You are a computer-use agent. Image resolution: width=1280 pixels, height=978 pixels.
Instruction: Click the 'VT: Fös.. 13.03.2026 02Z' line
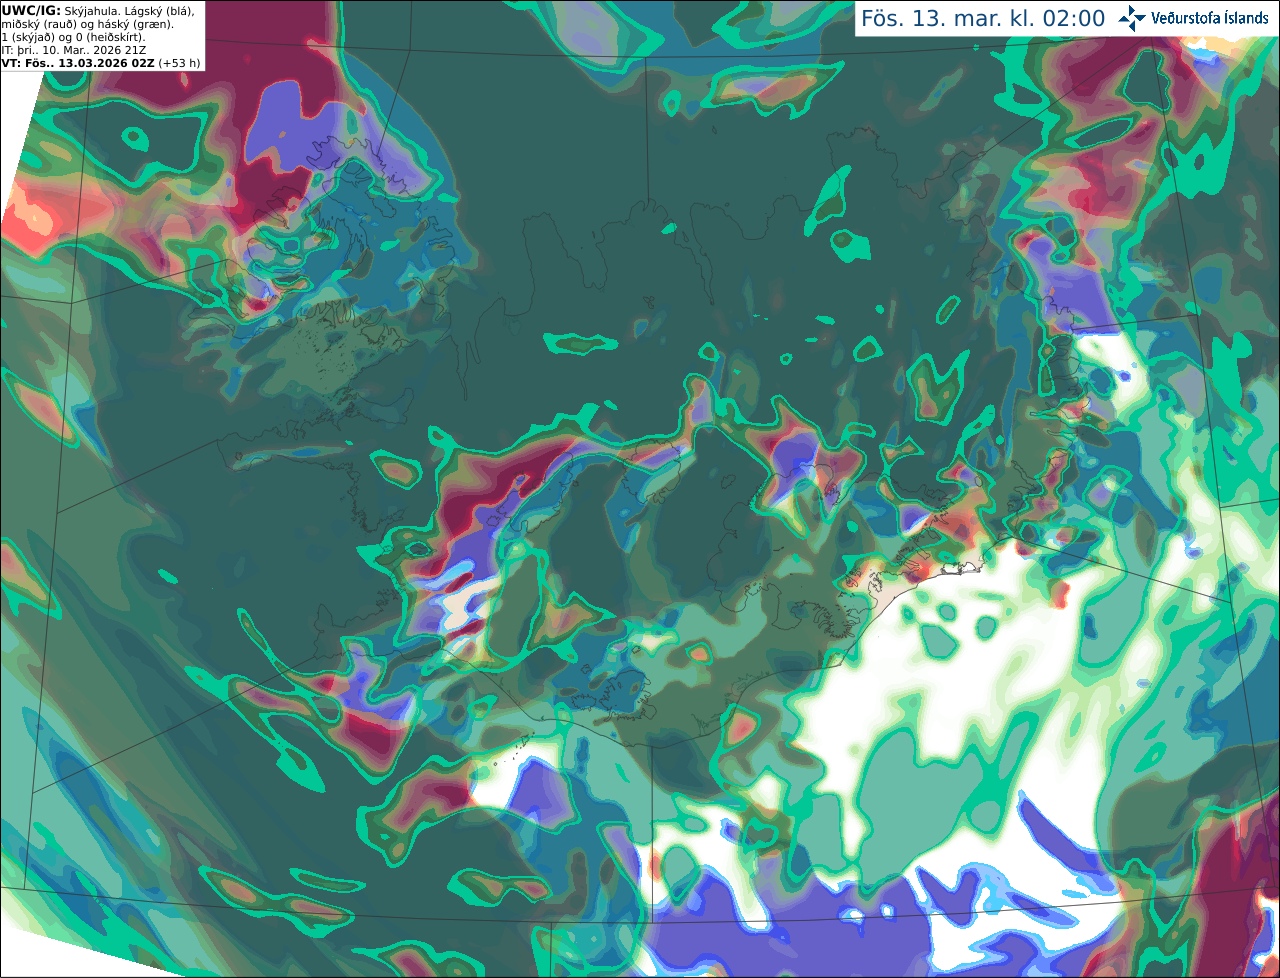(x=77, y=63)
